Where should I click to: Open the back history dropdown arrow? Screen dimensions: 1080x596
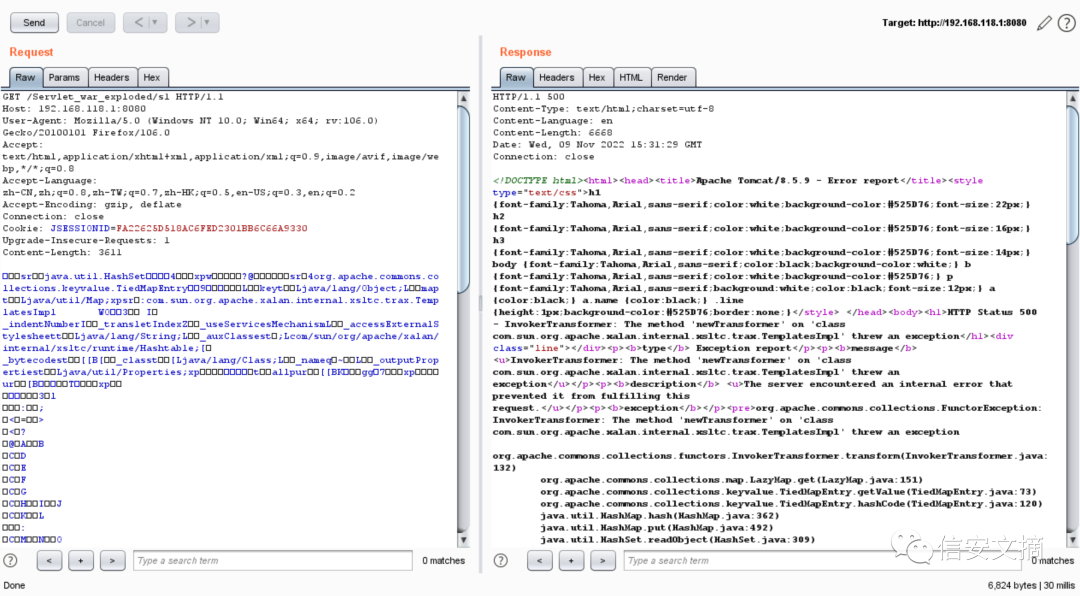point(155,23)
